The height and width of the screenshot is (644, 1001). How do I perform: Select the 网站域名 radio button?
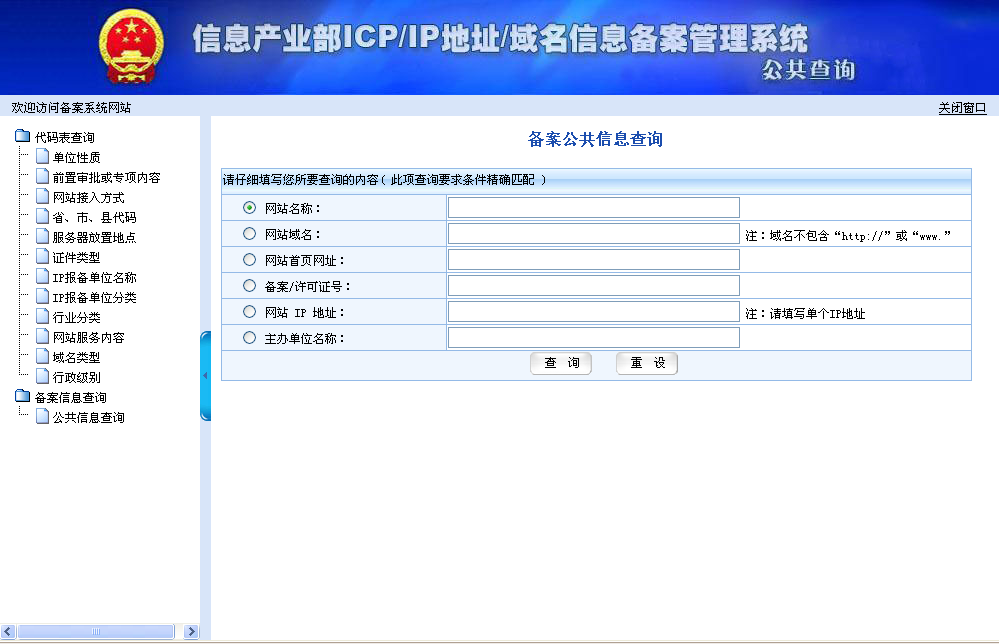tap(250, 234)
